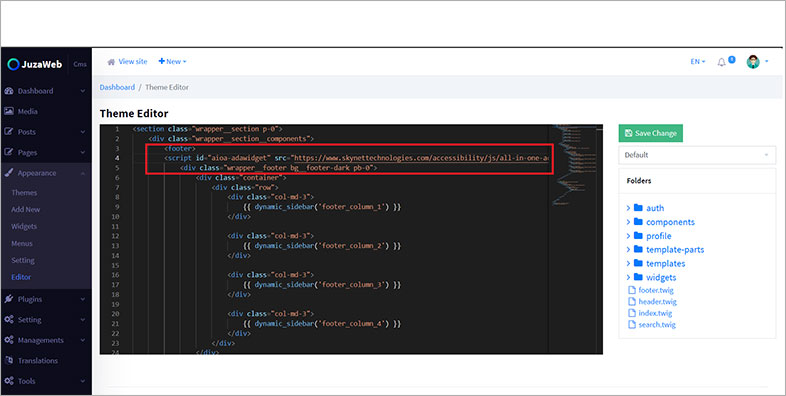Select the Editor submenu item

coord(21,277)
